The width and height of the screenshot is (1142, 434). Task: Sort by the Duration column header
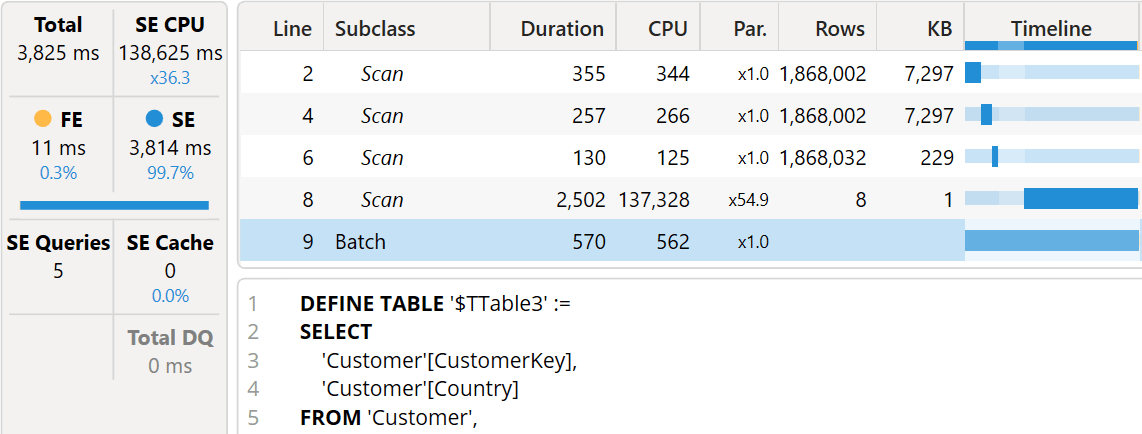click(562, 29)
